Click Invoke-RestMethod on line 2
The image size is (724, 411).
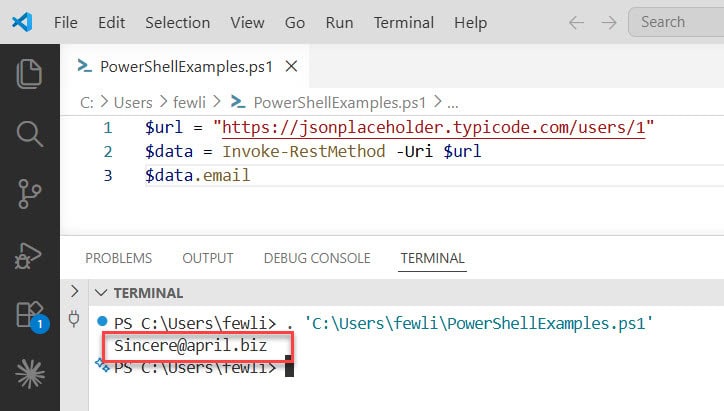[x=304, y=151]
